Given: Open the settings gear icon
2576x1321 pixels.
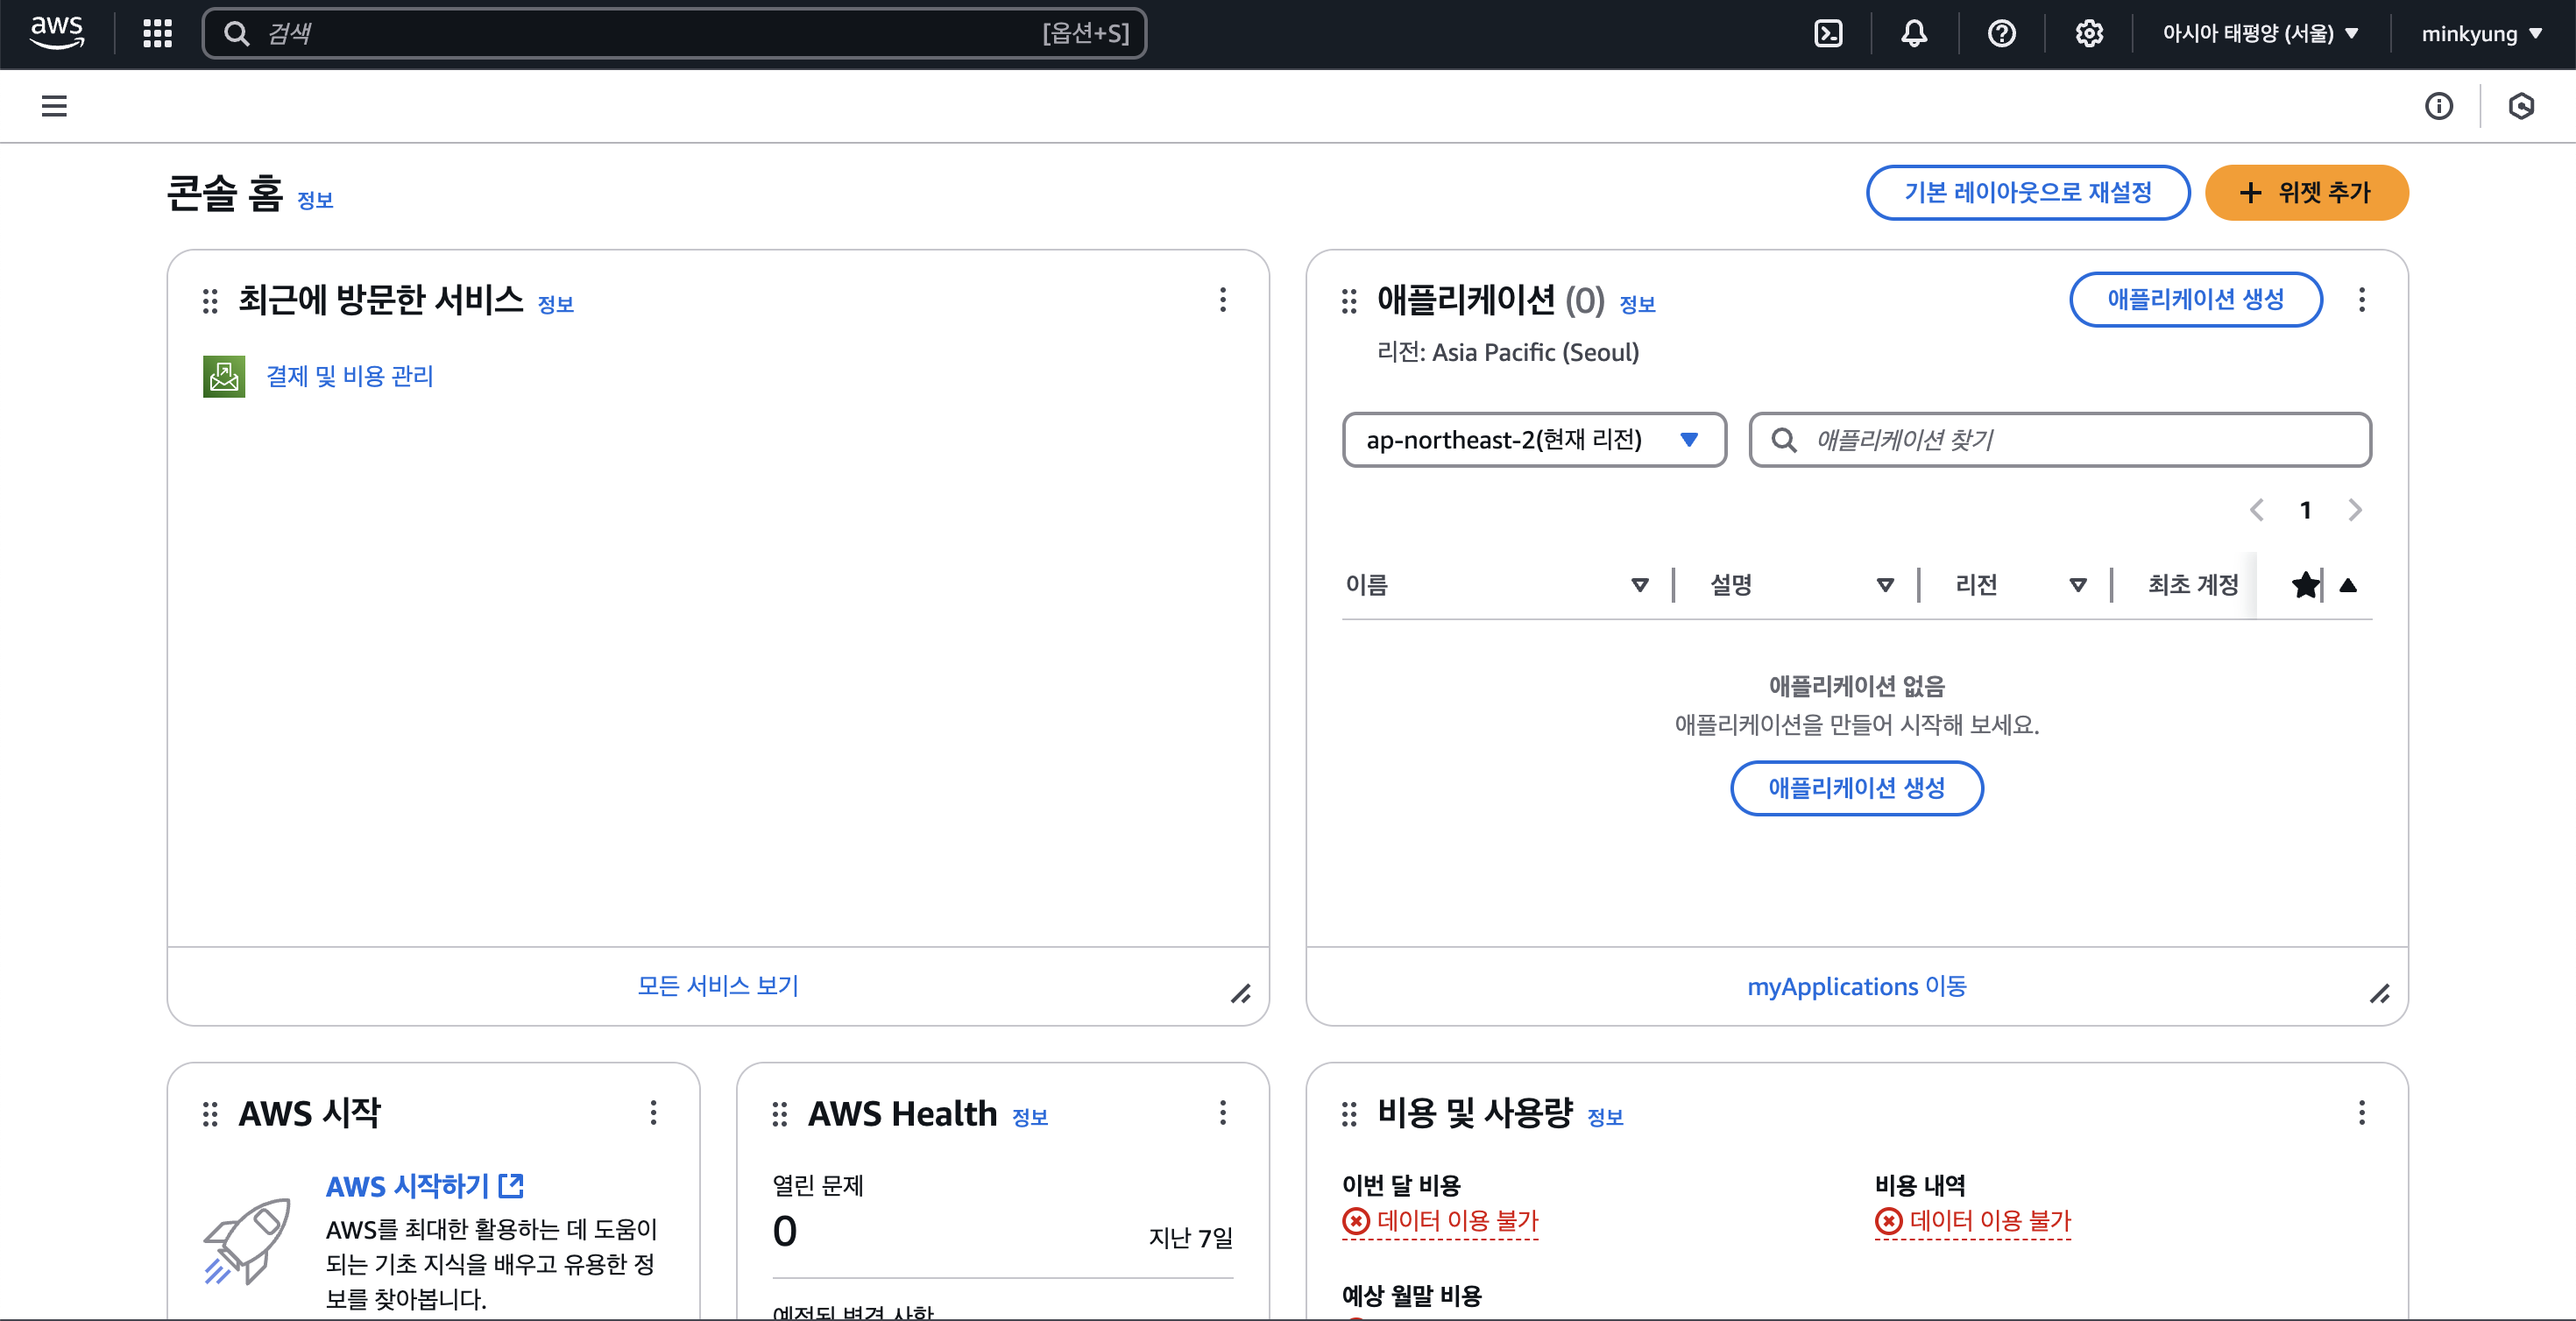Looking at the screenshot, I should pos(2089,34).
